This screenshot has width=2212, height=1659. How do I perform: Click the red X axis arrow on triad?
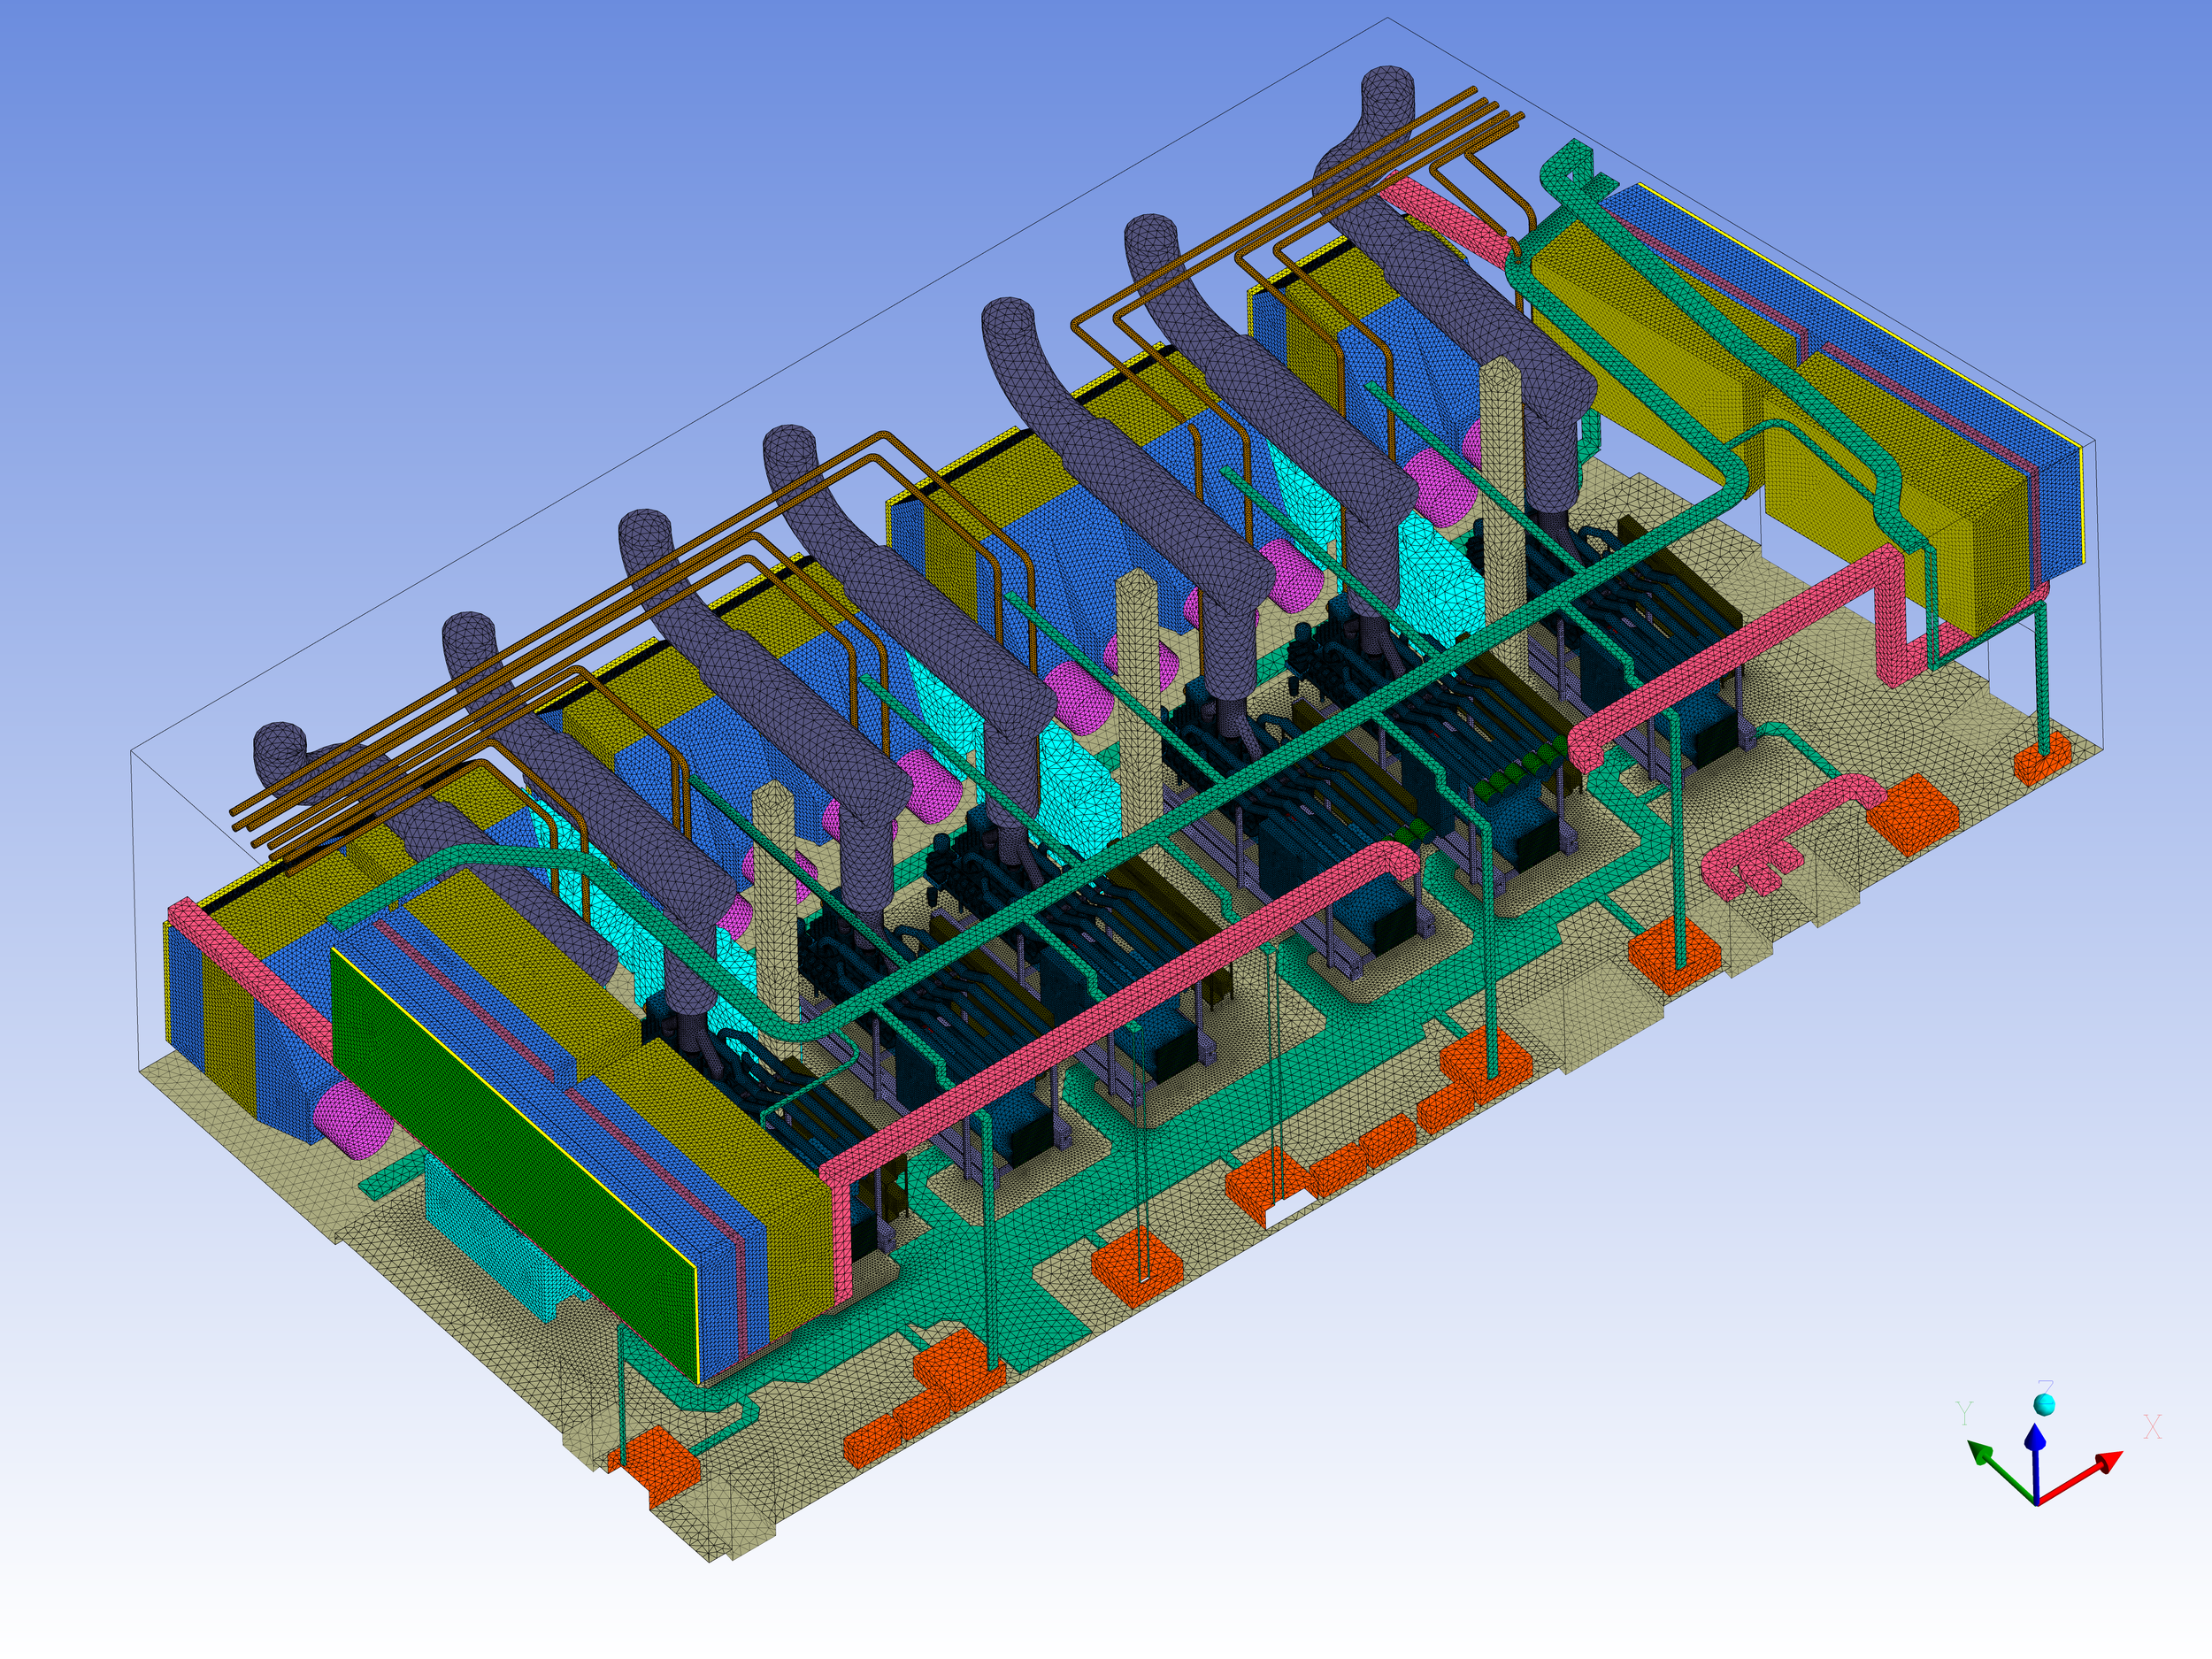pyautogui.click(x=2080, y=1478)
